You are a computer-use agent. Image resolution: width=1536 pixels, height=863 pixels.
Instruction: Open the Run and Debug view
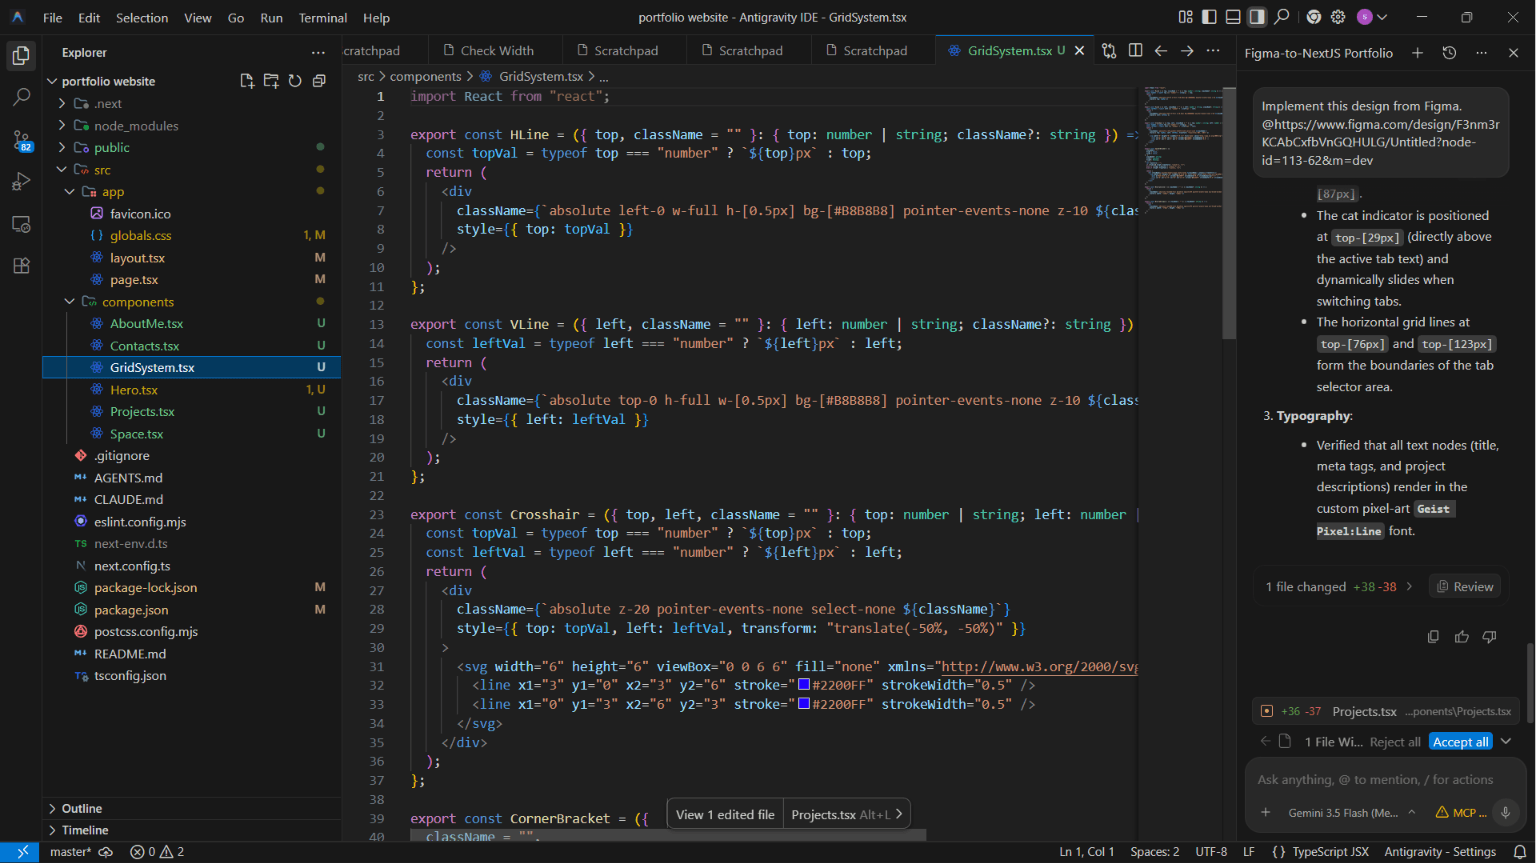(21, 182)
